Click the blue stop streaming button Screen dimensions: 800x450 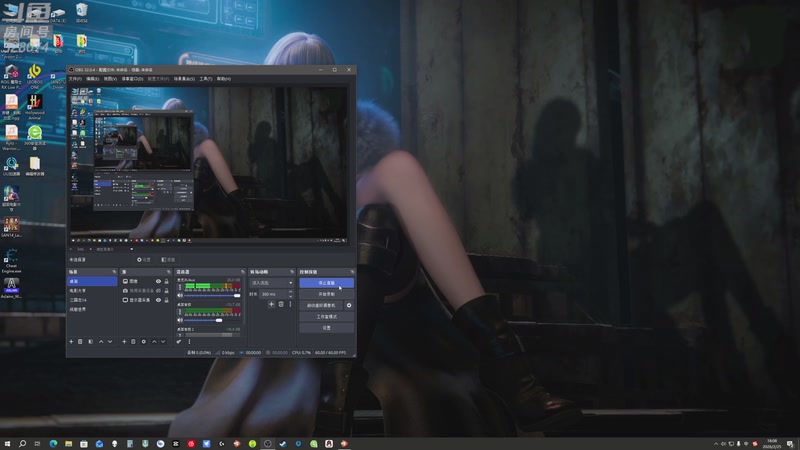click(x=327, y=283)
